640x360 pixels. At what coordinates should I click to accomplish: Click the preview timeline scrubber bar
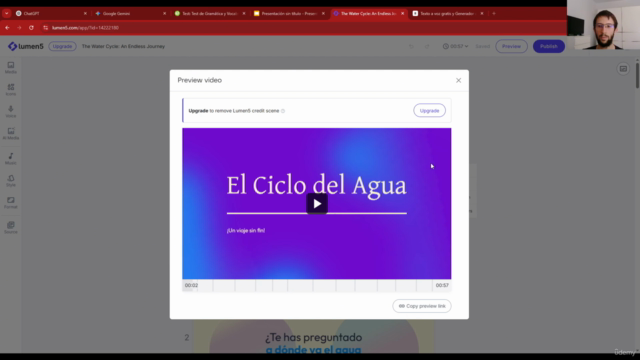point(316,285)
